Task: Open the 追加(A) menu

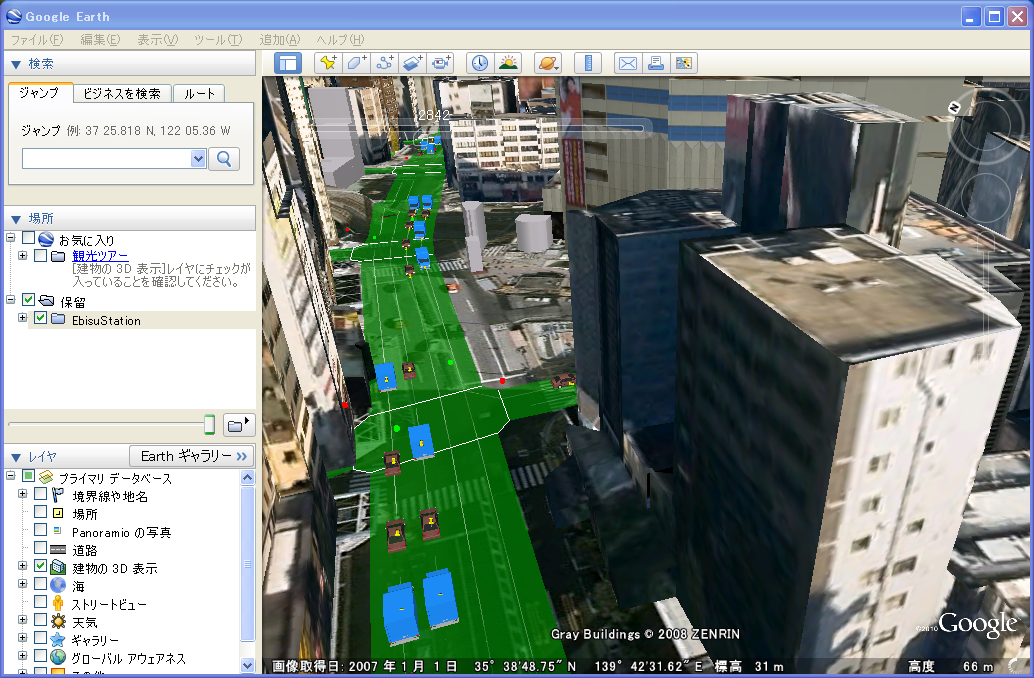Action: (280, 40)
